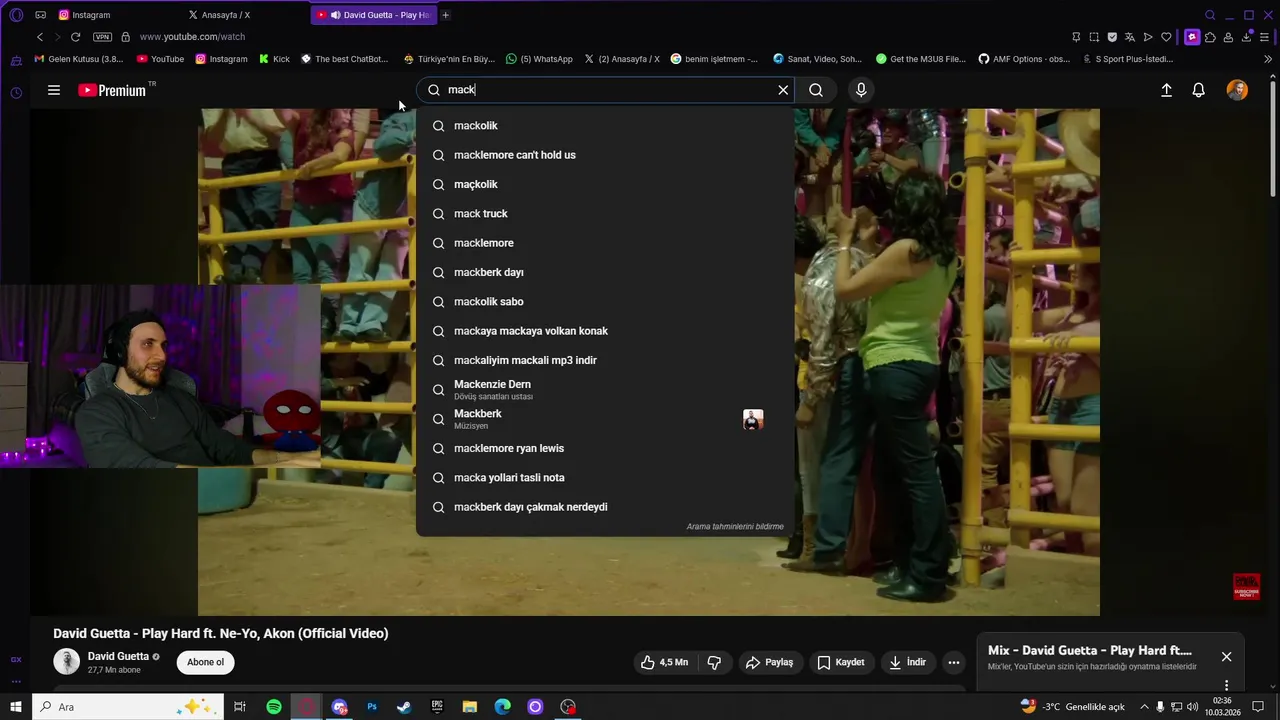This screenshot has width=1280, height=720.
Task: Open 'AMF Options - obs...' GitHub bookmark
Action: [1024, 59]
